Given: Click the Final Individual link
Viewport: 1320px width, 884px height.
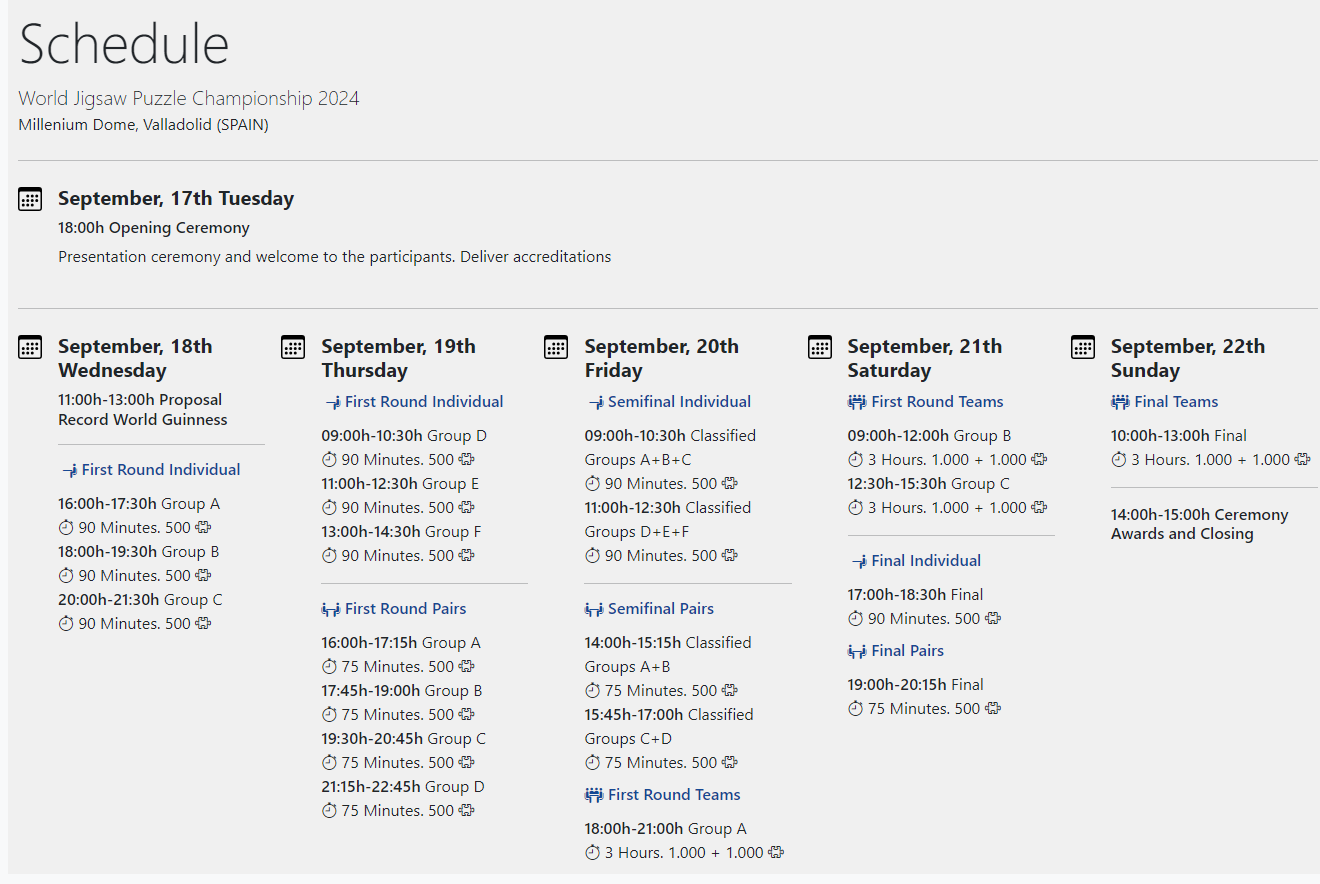Looking at the screenshot, I should [926, 561].
